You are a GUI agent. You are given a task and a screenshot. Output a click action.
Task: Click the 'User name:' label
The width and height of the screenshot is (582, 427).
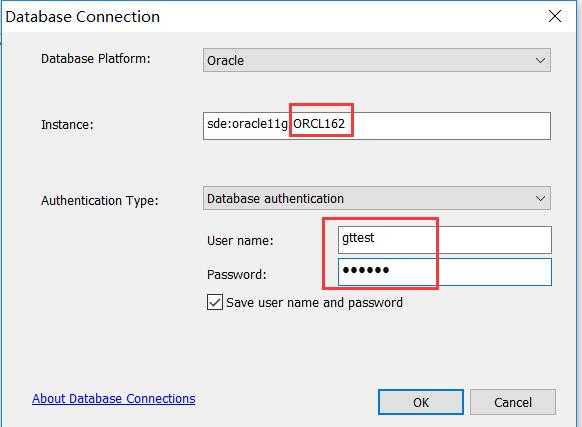click(x=240, y=241)
